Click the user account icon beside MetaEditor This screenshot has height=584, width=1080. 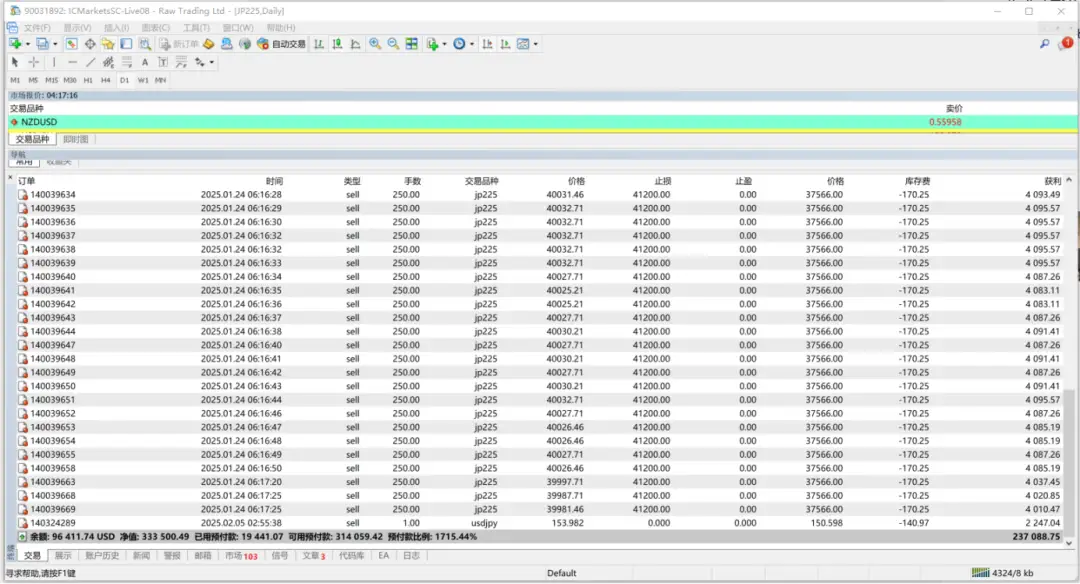(227, 44)
